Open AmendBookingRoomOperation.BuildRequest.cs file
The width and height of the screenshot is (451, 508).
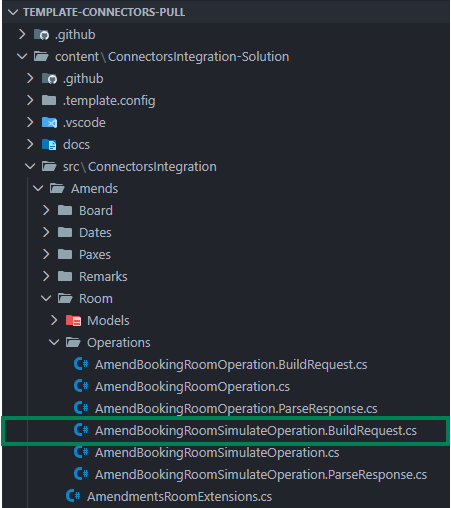231,365
